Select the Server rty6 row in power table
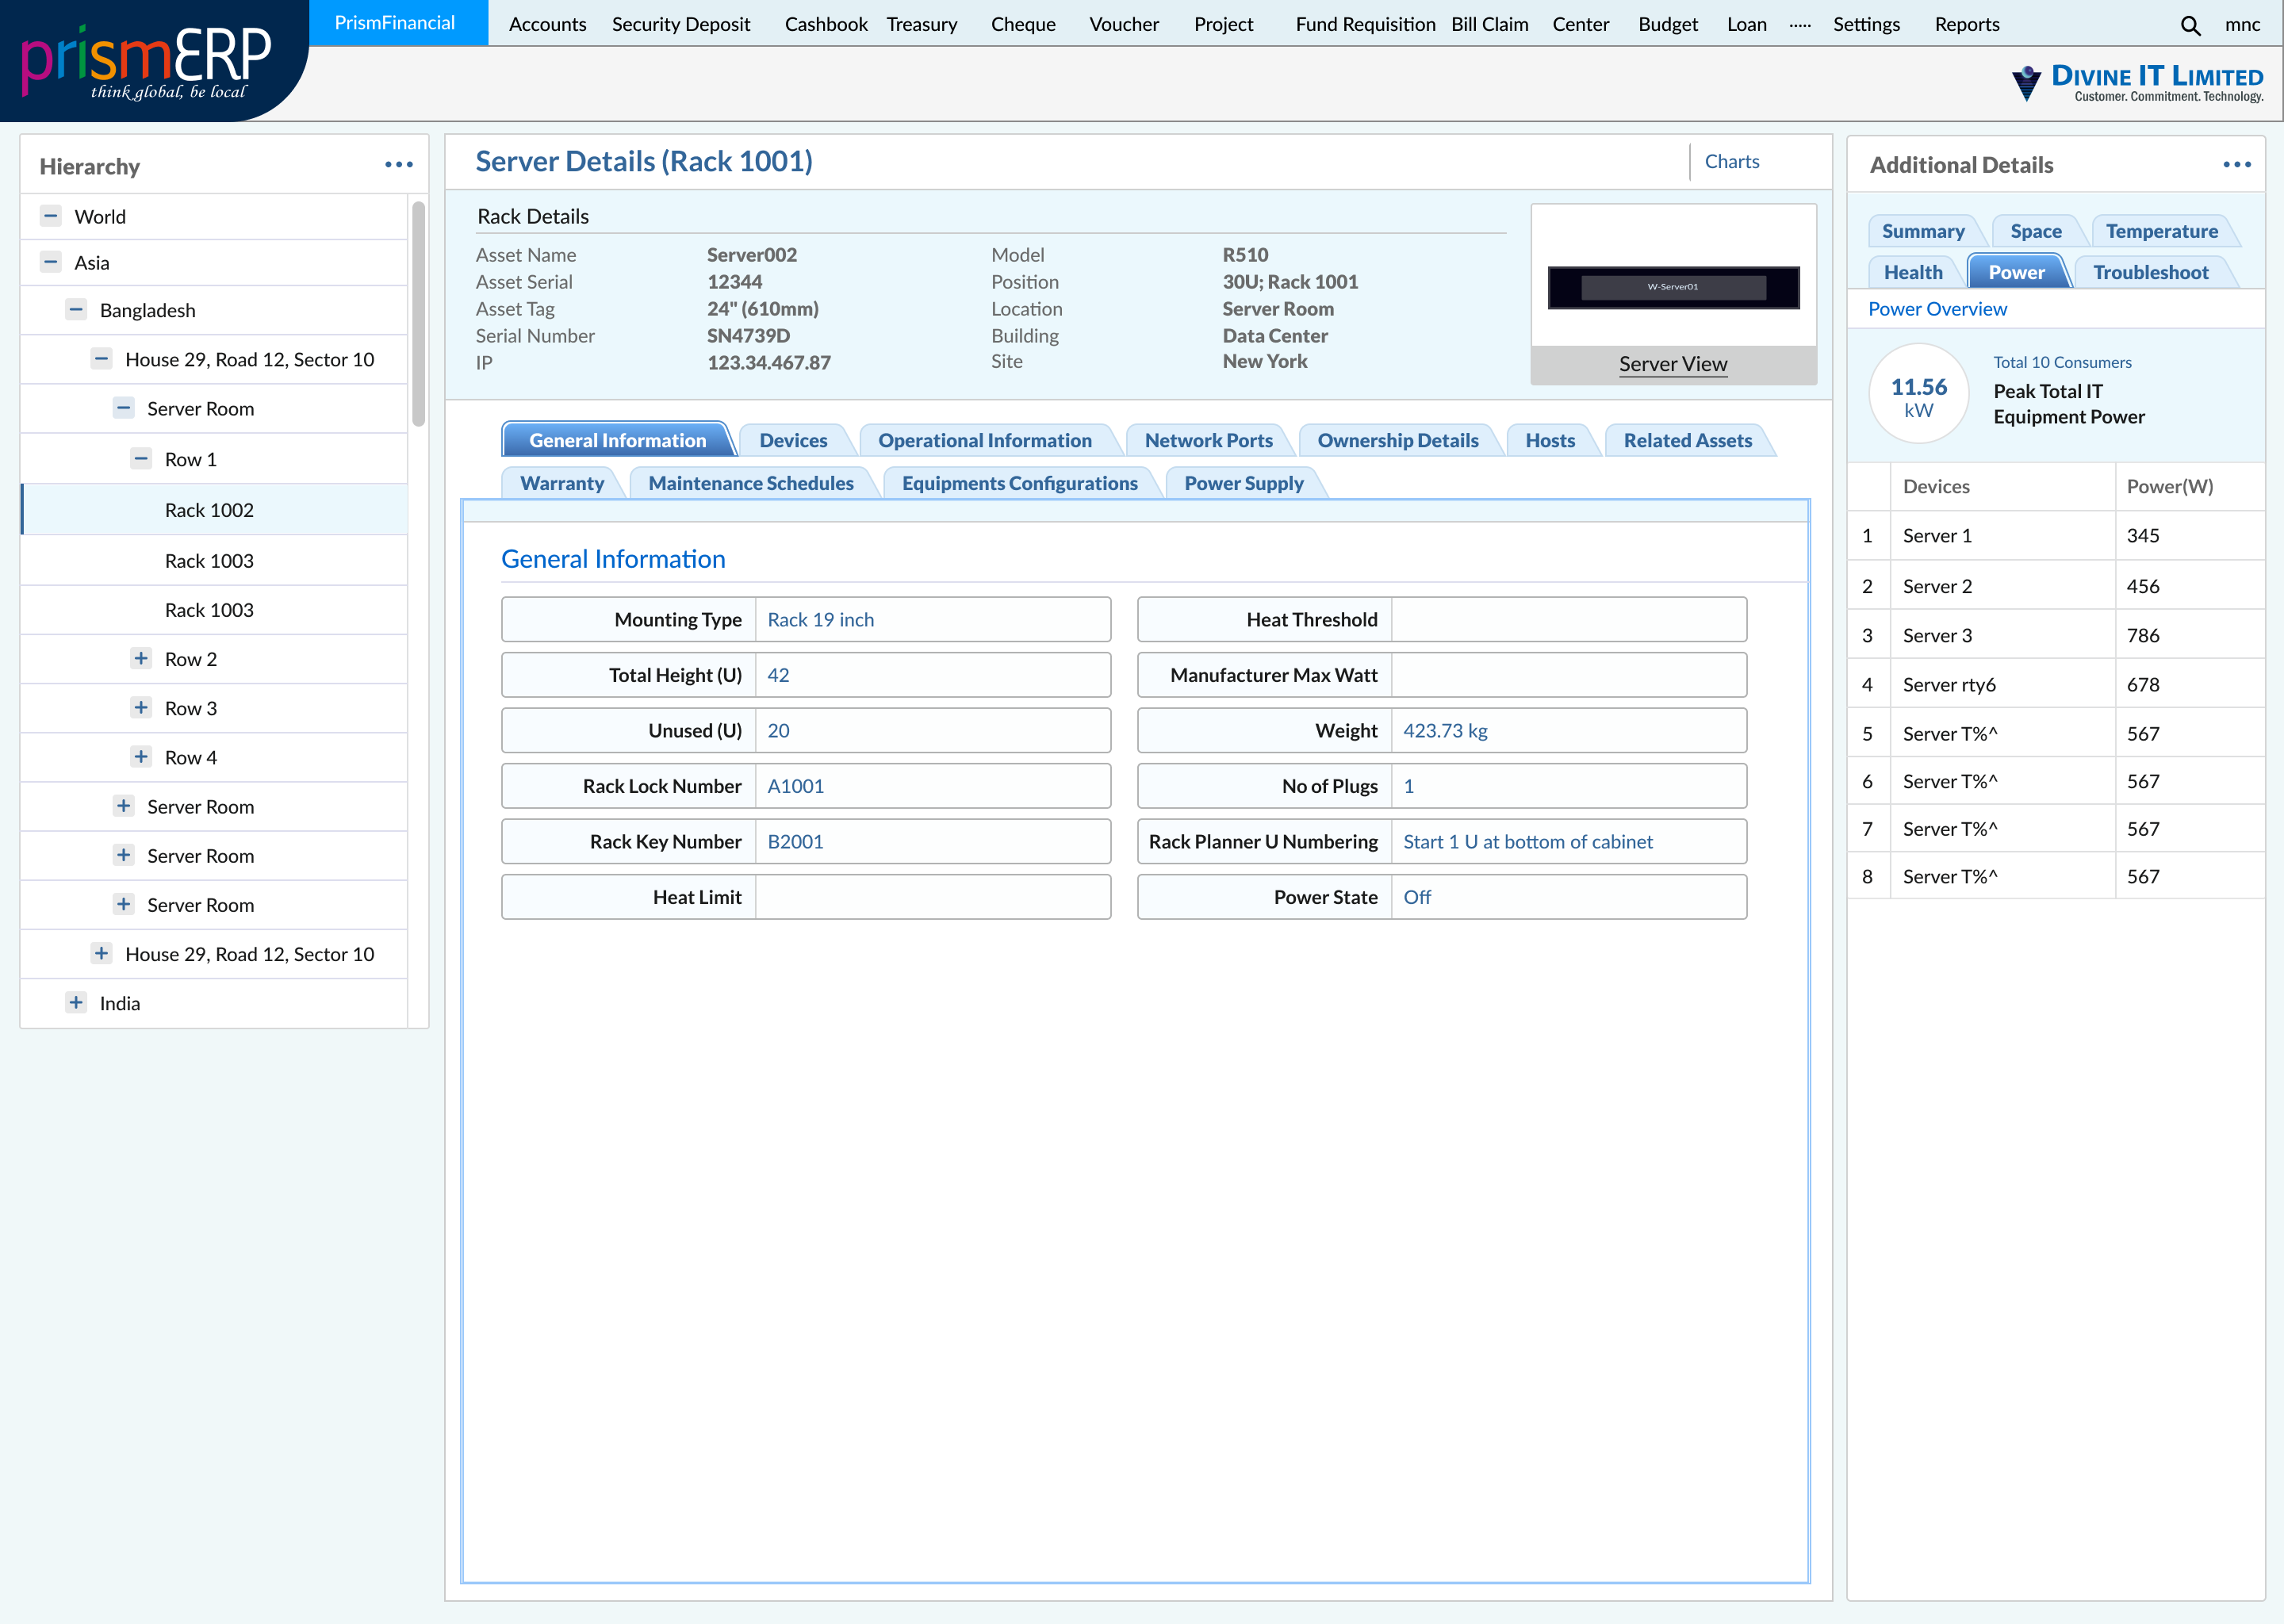 point(2056,684)
